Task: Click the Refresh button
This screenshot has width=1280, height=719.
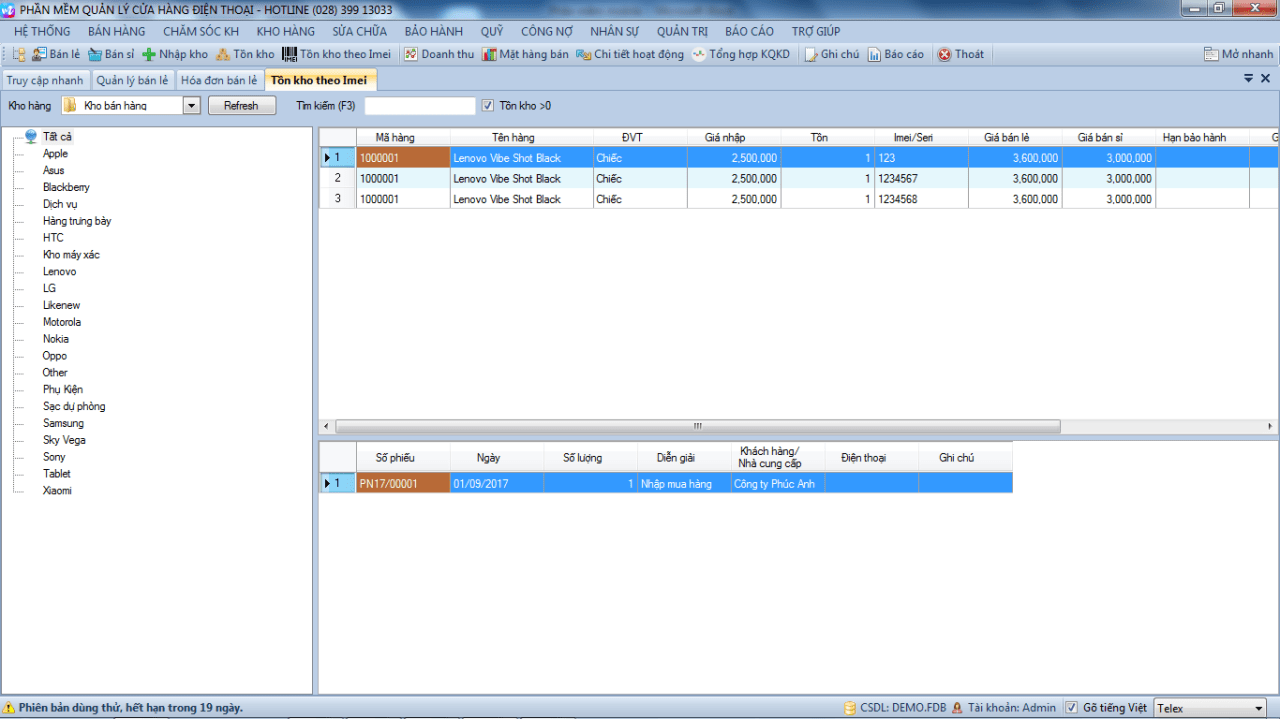Action: coord(241,105)
